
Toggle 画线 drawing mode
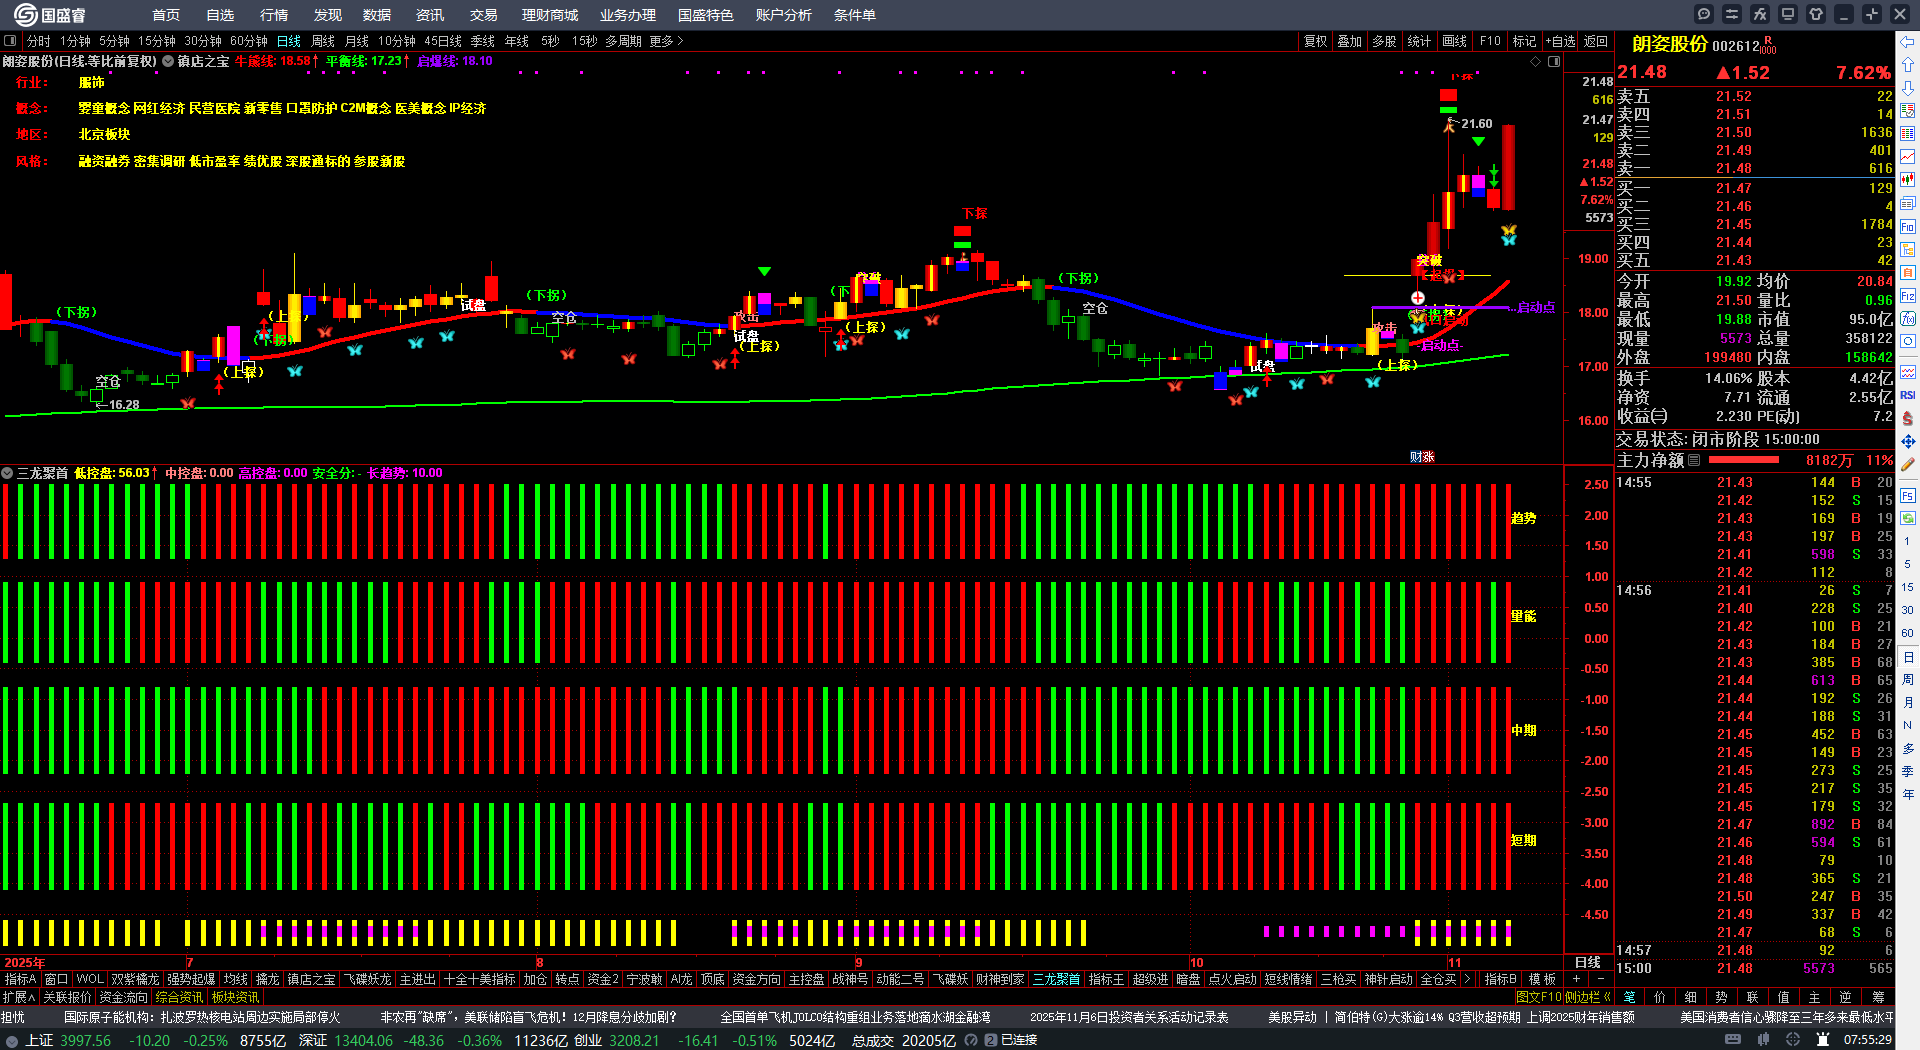[x=1454, y=41]
